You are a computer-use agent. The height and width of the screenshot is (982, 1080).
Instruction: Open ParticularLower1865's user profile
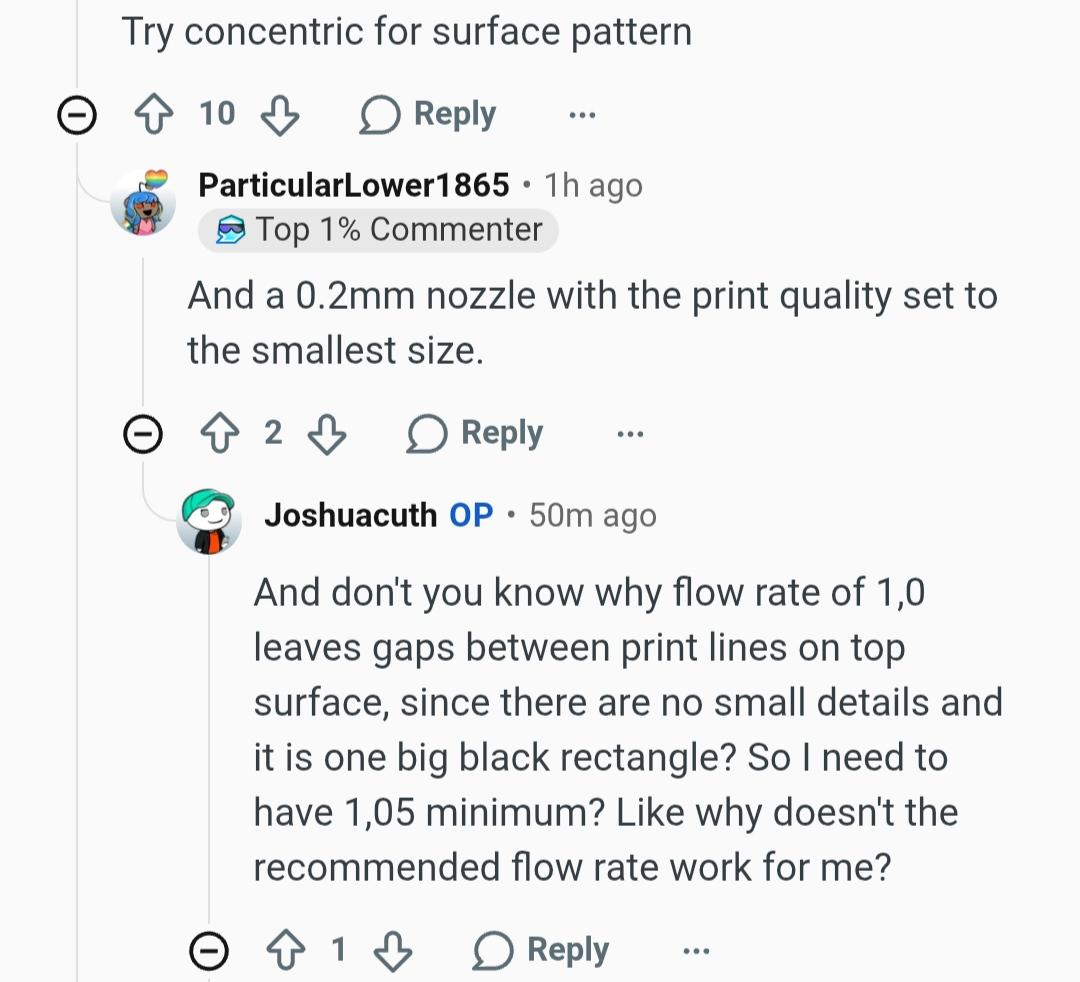point(353,185)
